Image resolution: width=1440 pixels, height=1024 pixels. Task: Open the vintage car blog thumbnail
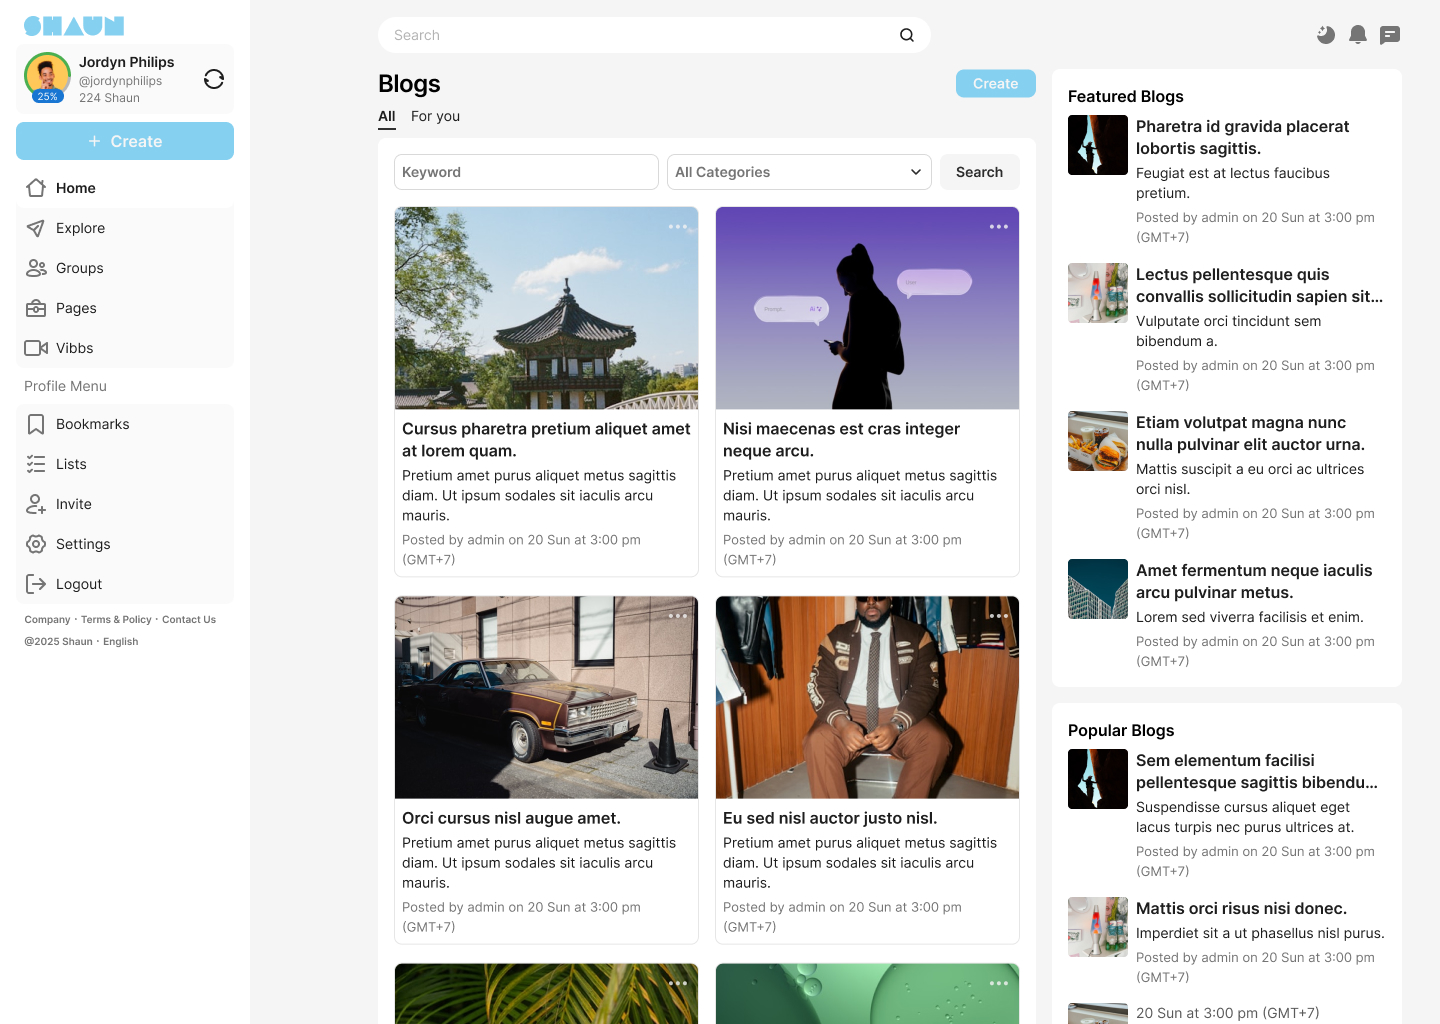point(546,698)
